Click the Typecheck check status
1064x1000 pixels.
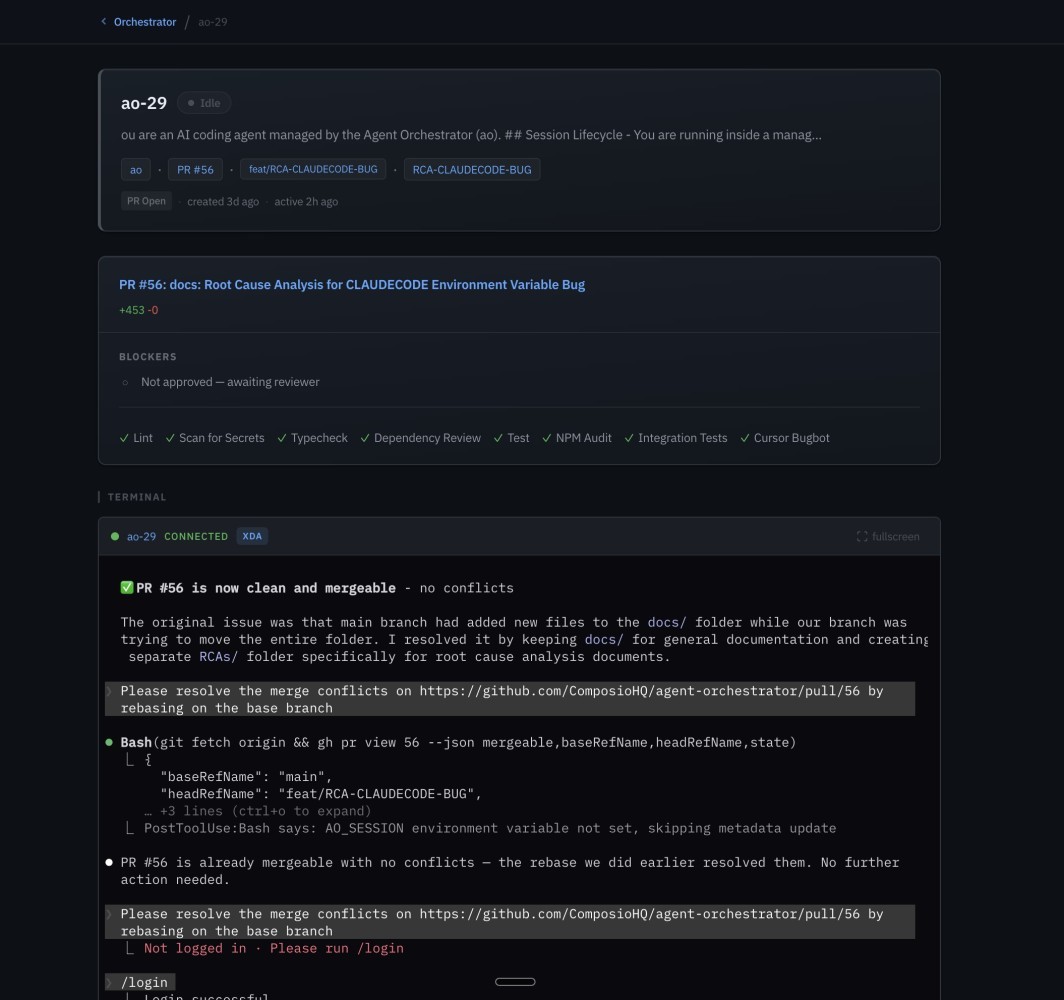(313, 438)
